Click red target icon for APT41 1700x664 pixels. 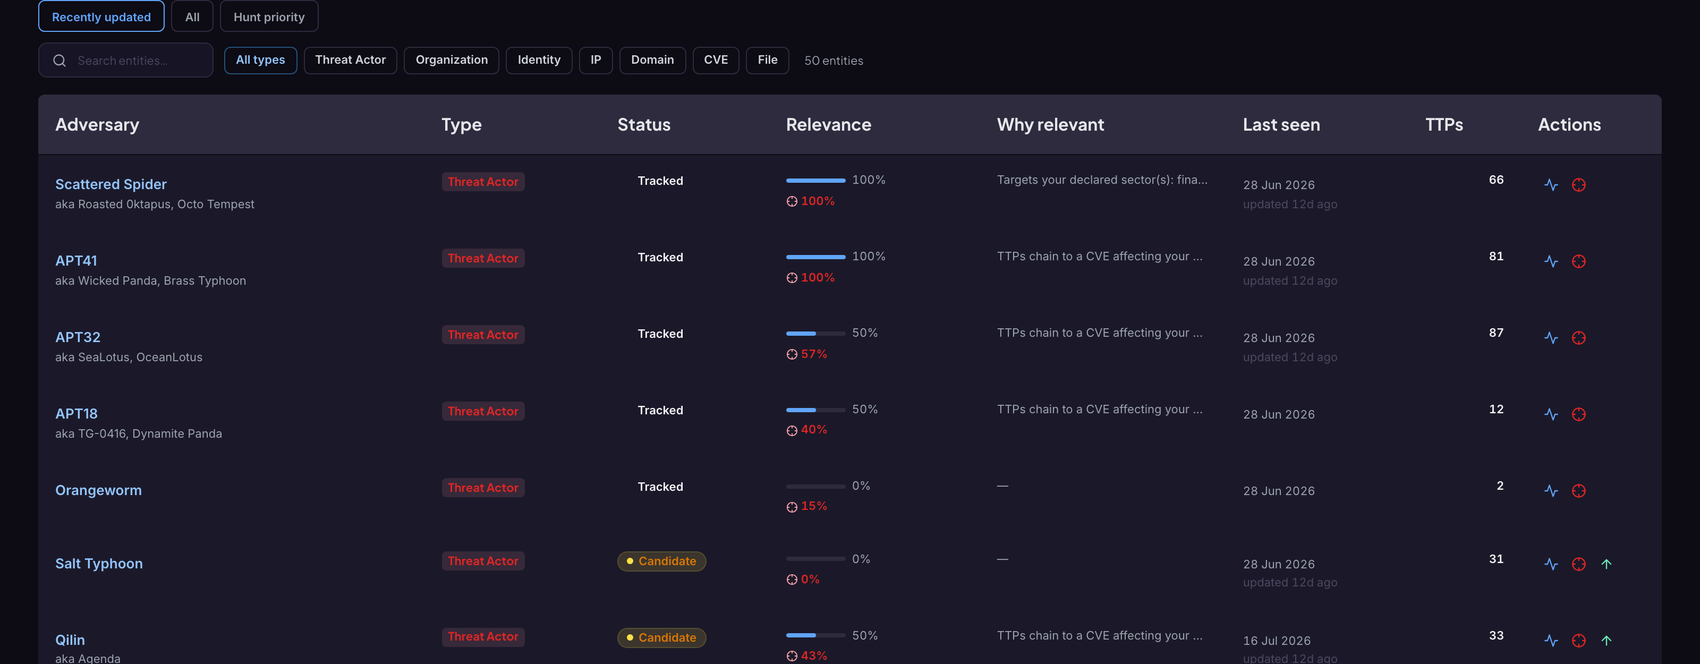[x=1579, y=261]
